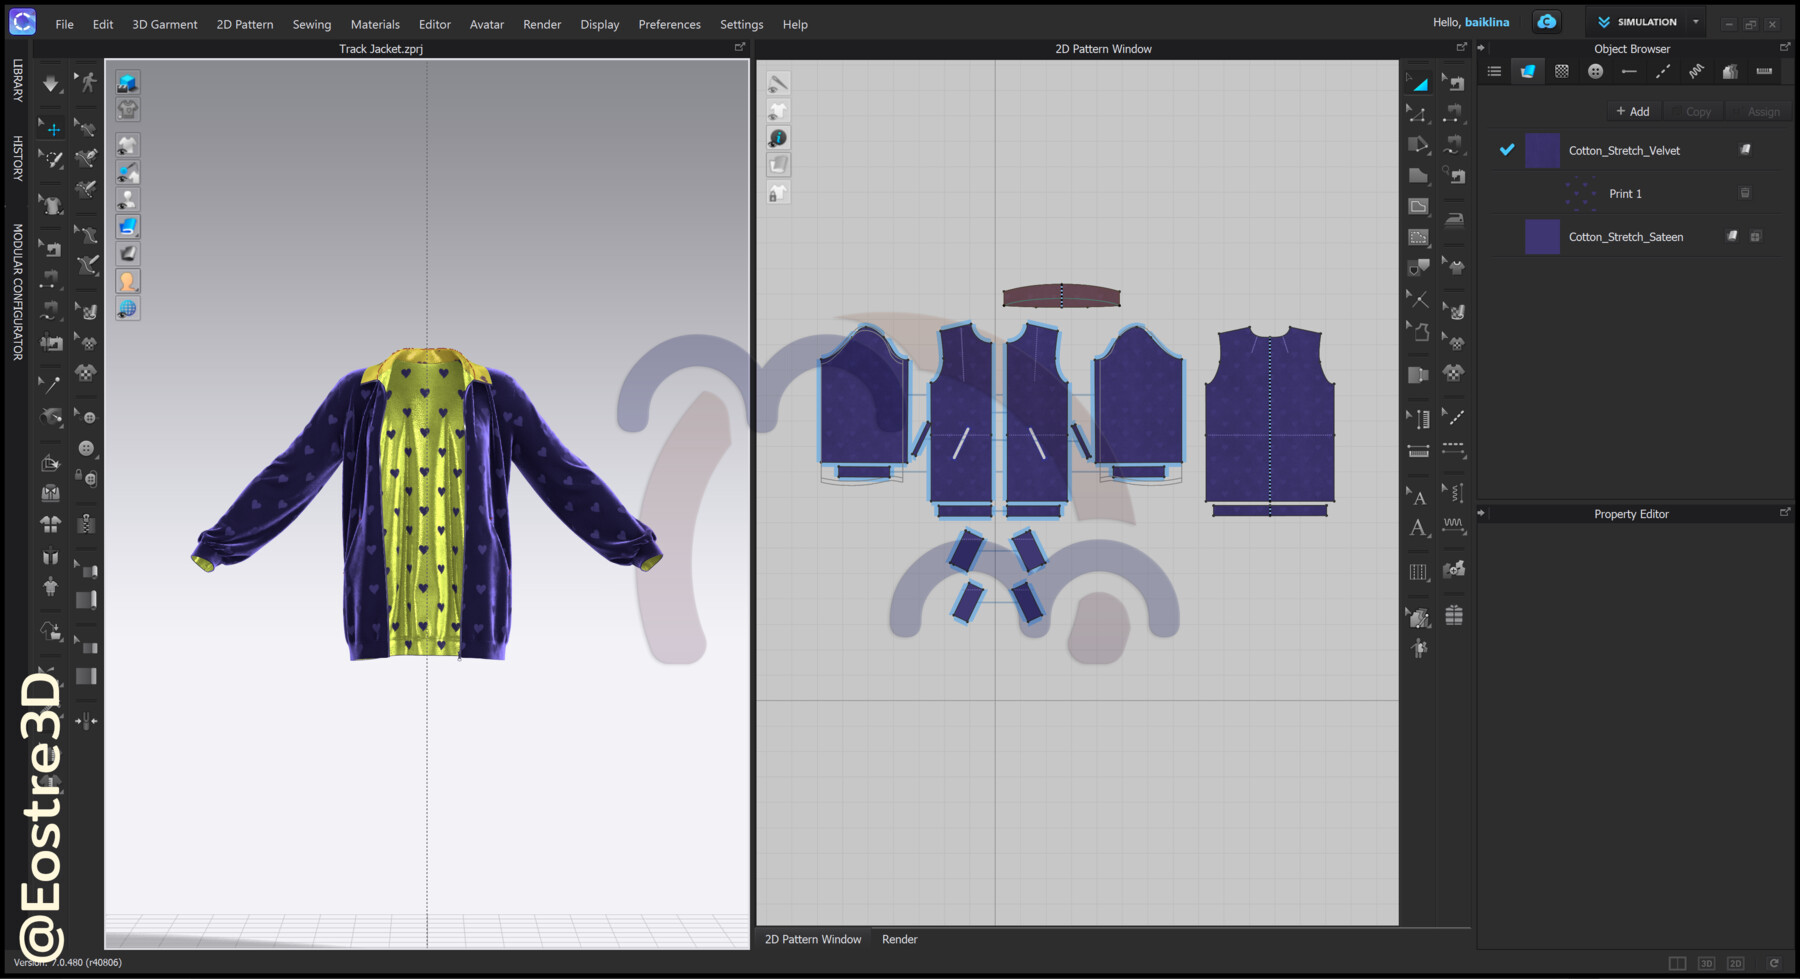
Task: Open the Simulation dropdown menu
Action: click(x=1696, y=21)
